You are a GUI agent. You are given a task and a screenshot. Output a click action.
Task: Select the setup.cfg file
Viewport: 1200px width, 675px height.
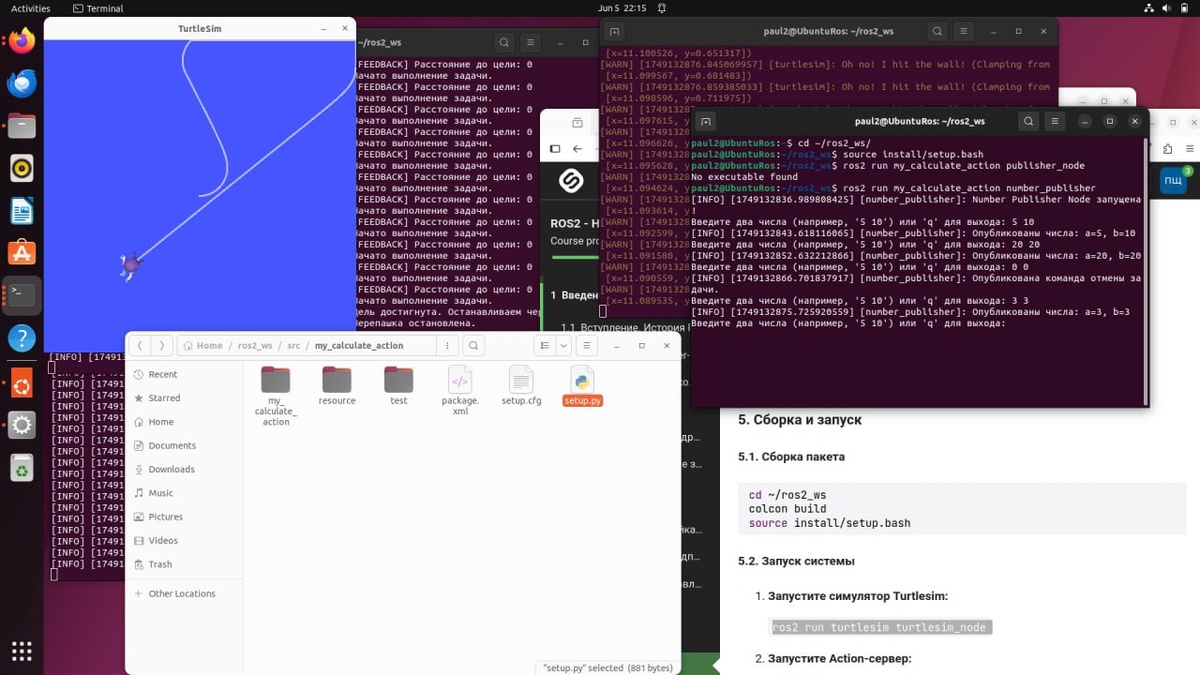pyautogui.click(x=521, y=385)
